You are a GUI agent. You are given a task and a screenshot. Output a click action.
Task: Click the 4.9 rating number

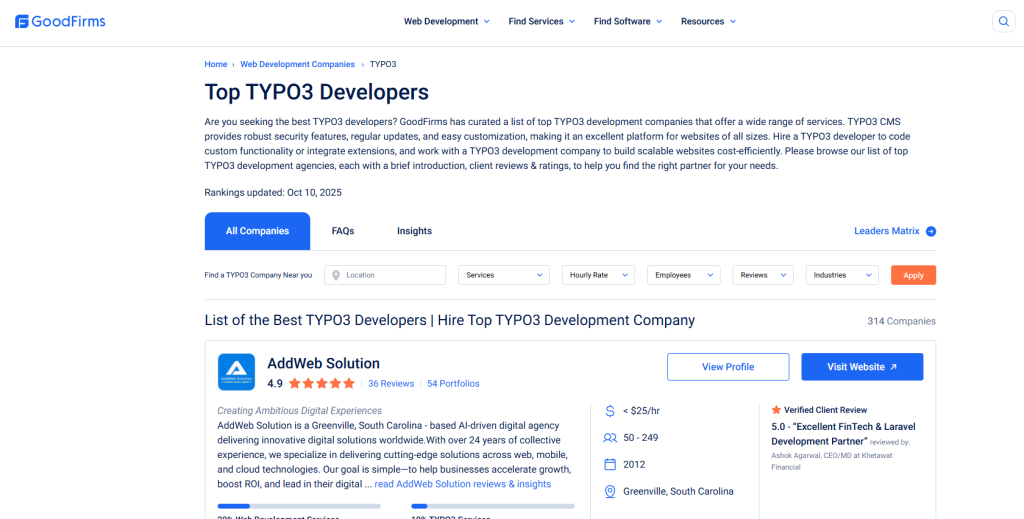point(275,384)
